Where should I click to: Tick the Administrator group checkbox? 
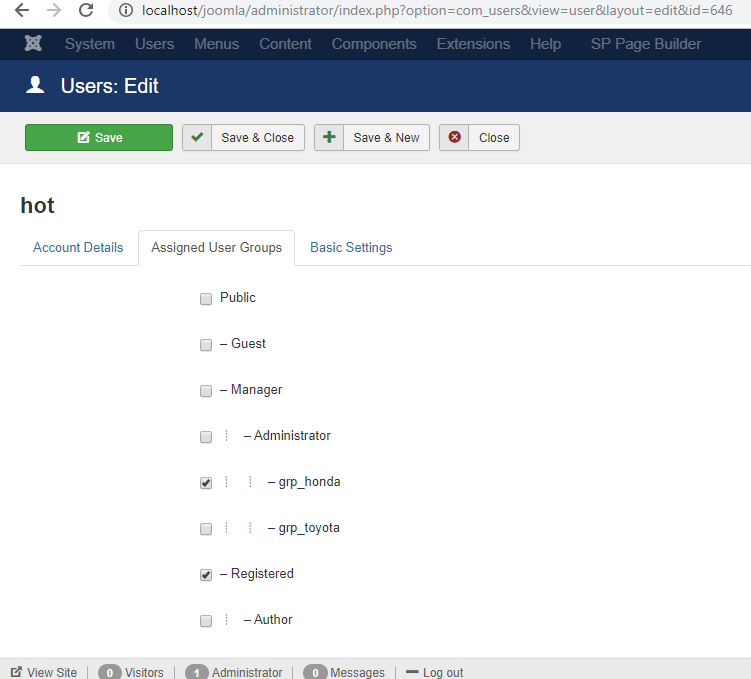(206, 437)
